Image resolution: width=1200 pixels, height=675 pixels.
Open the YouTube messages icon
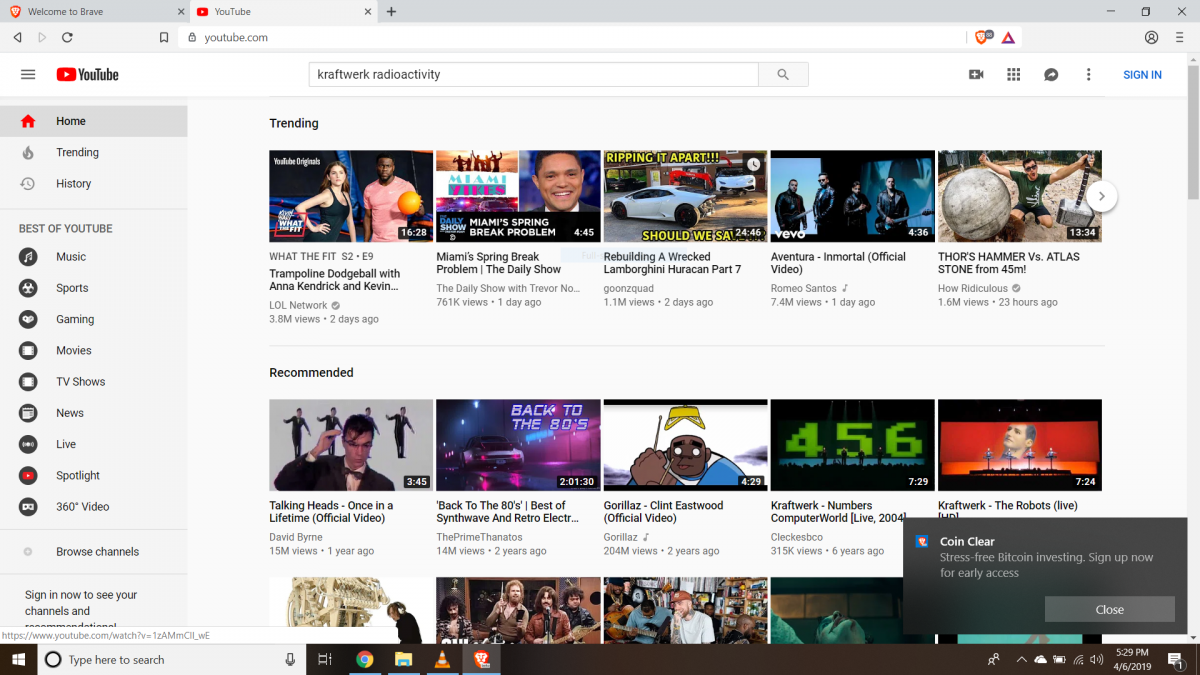pos(1051,75)
